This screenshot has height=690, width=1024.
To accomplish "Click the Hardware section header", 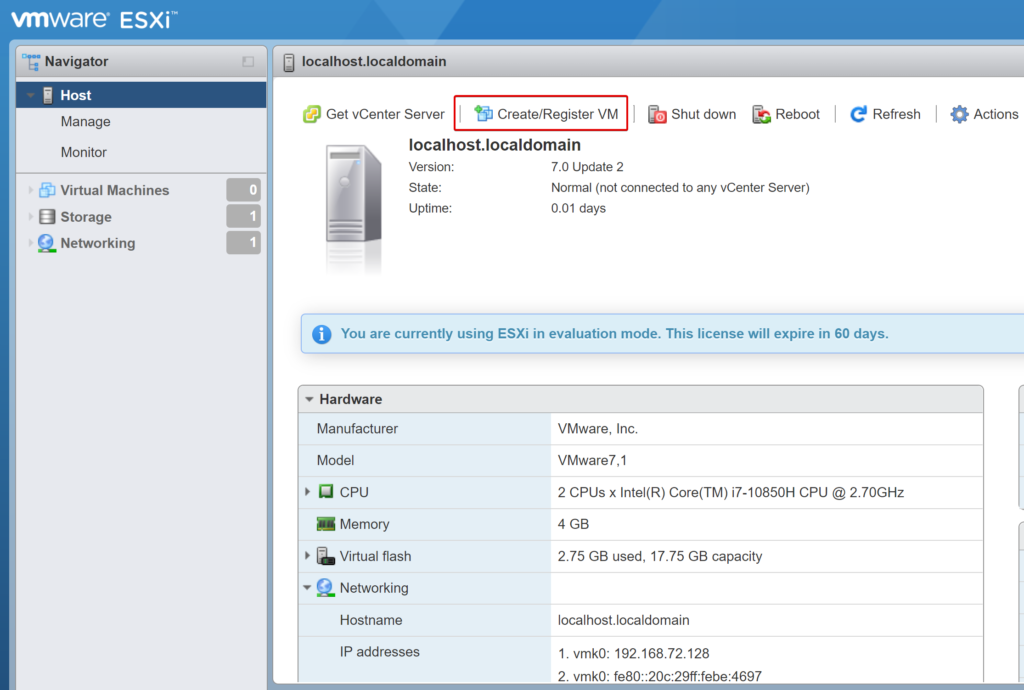I will pos(641,399).
